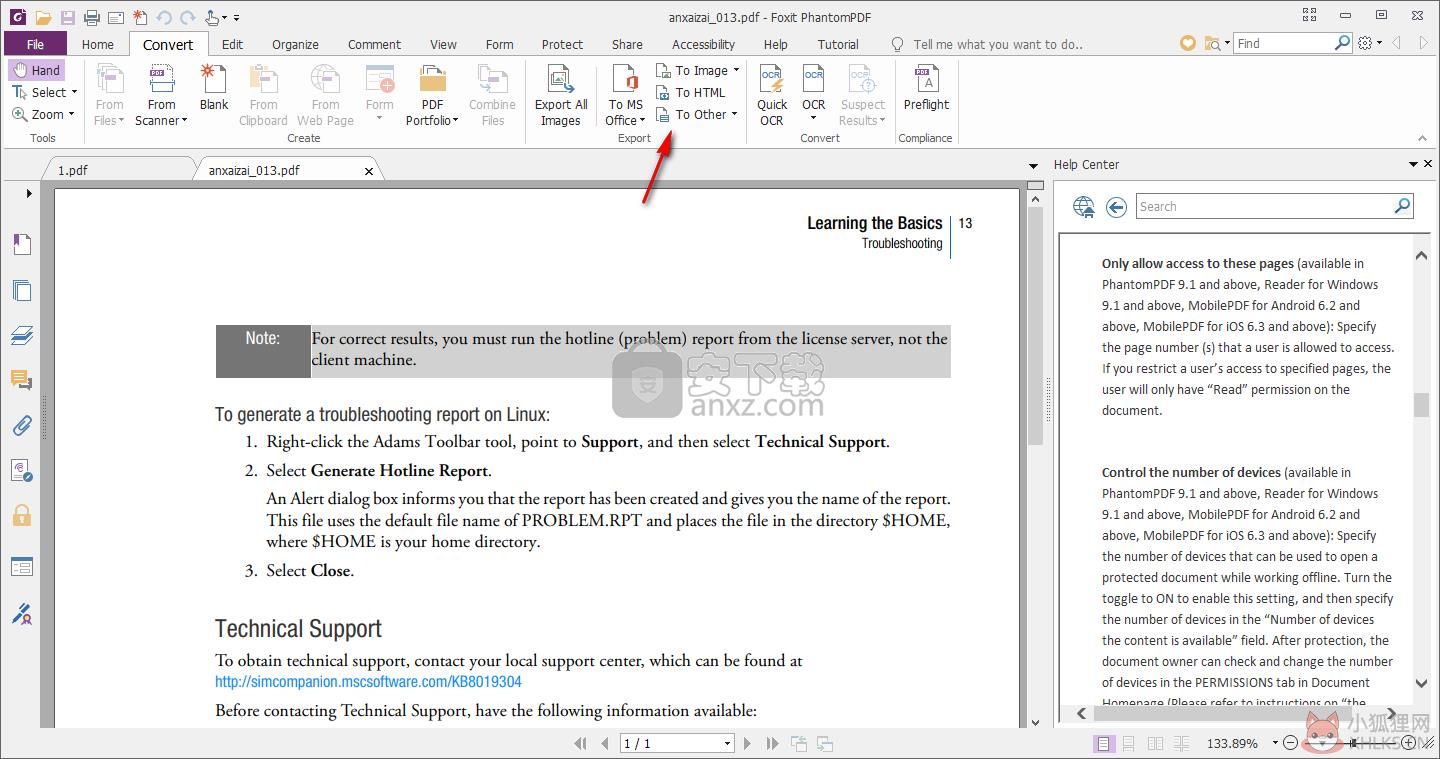1440x759 pixels.
Task: Click the Print icon in quick access toolbar
Action: coord(92,17)
